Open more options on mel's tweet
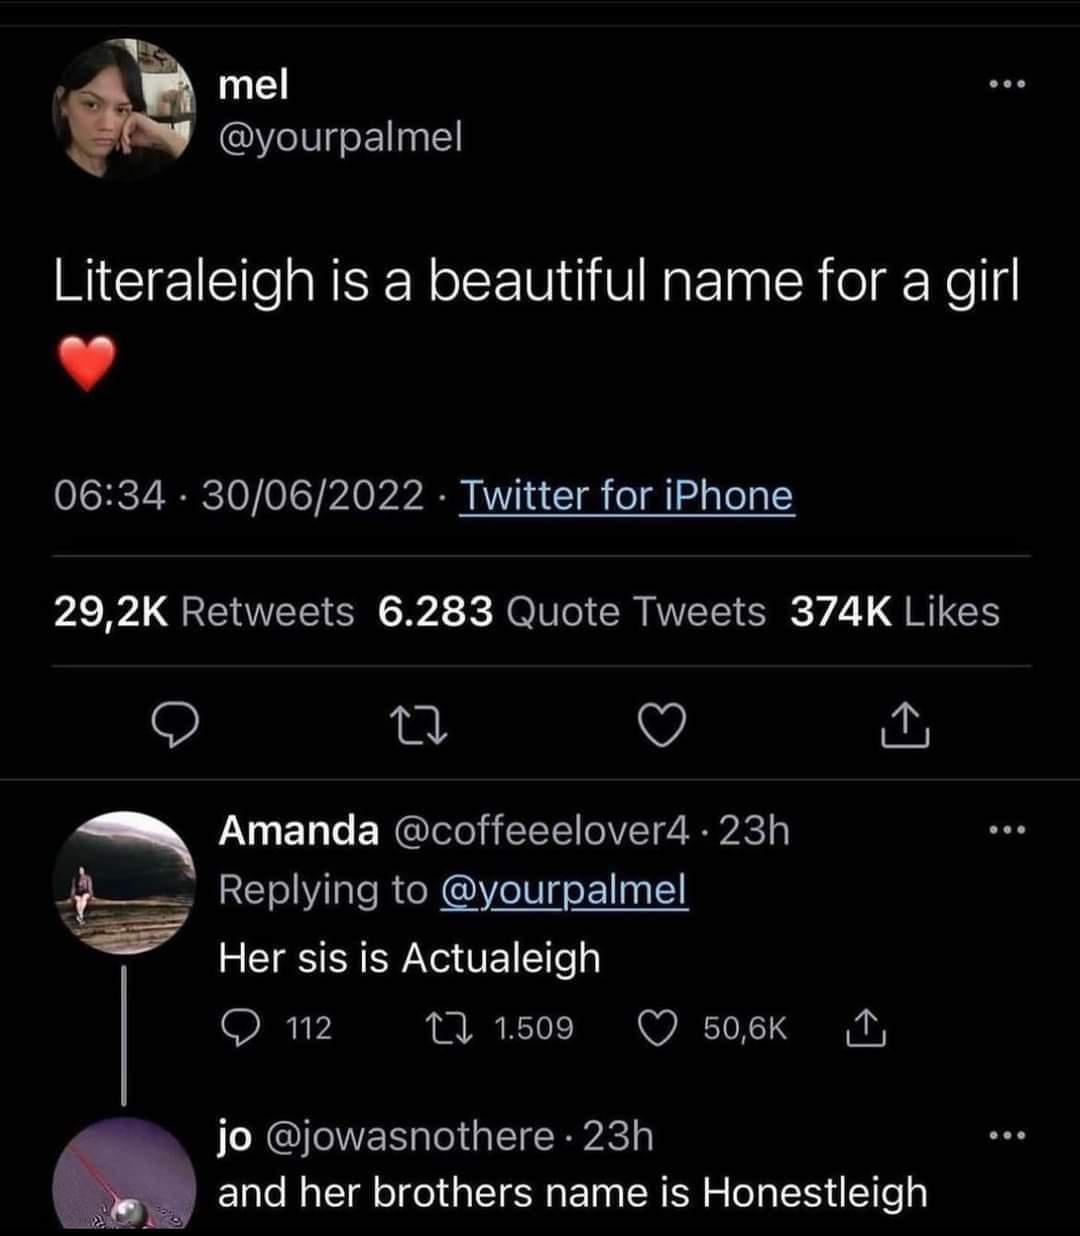The image size is (1080, 1236). tap(1005, 85)
